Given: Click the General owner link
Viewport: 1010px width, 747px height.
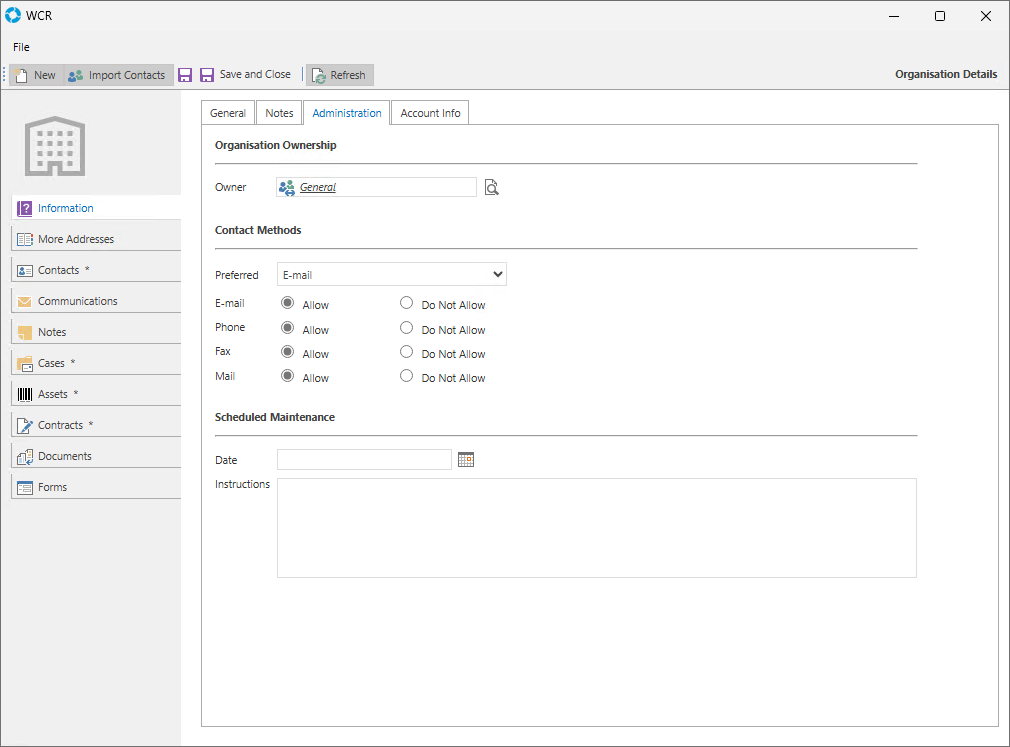Looking at the screenshot, I should point(318,187).
